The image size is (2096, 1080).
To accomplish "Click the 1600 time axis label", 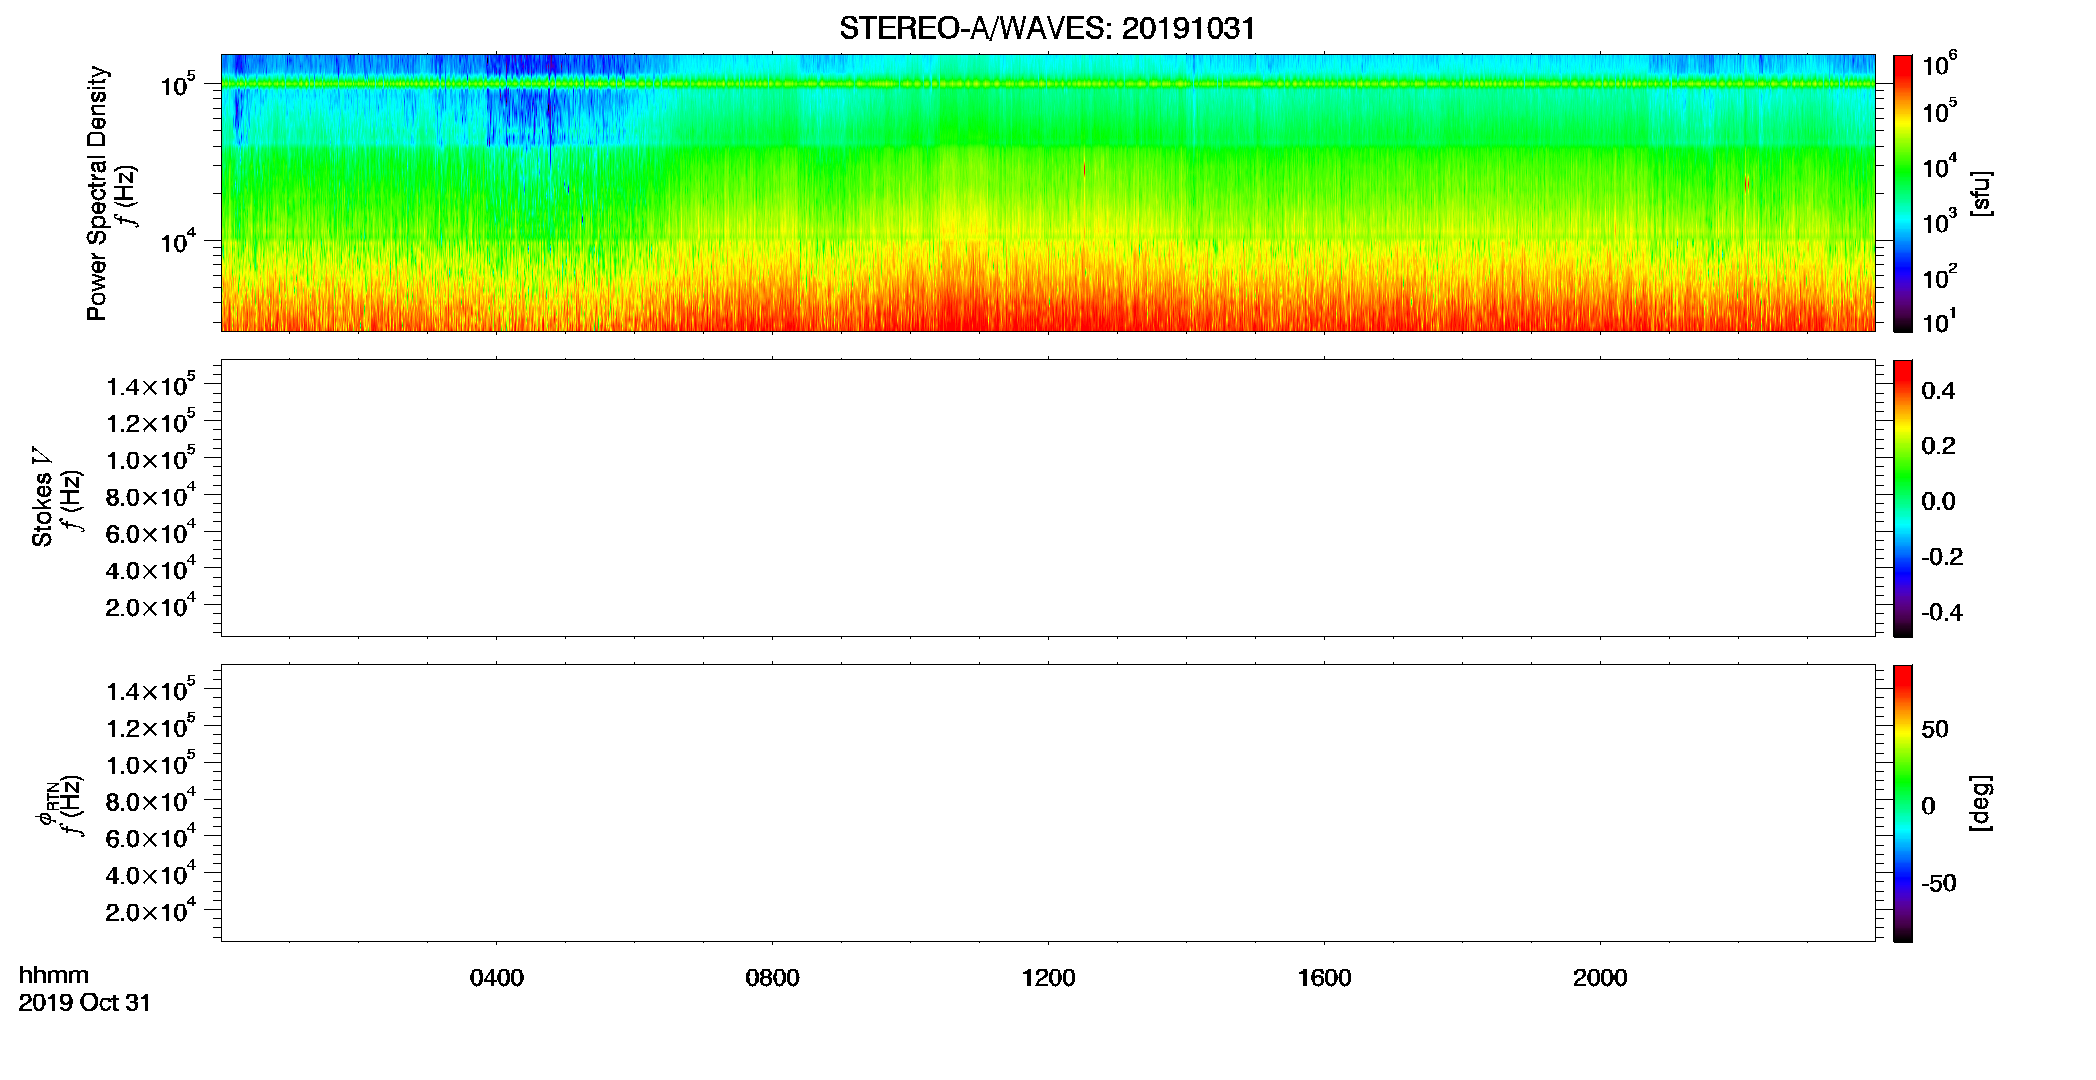I will pyautogui.click(x=1324, y=978).
